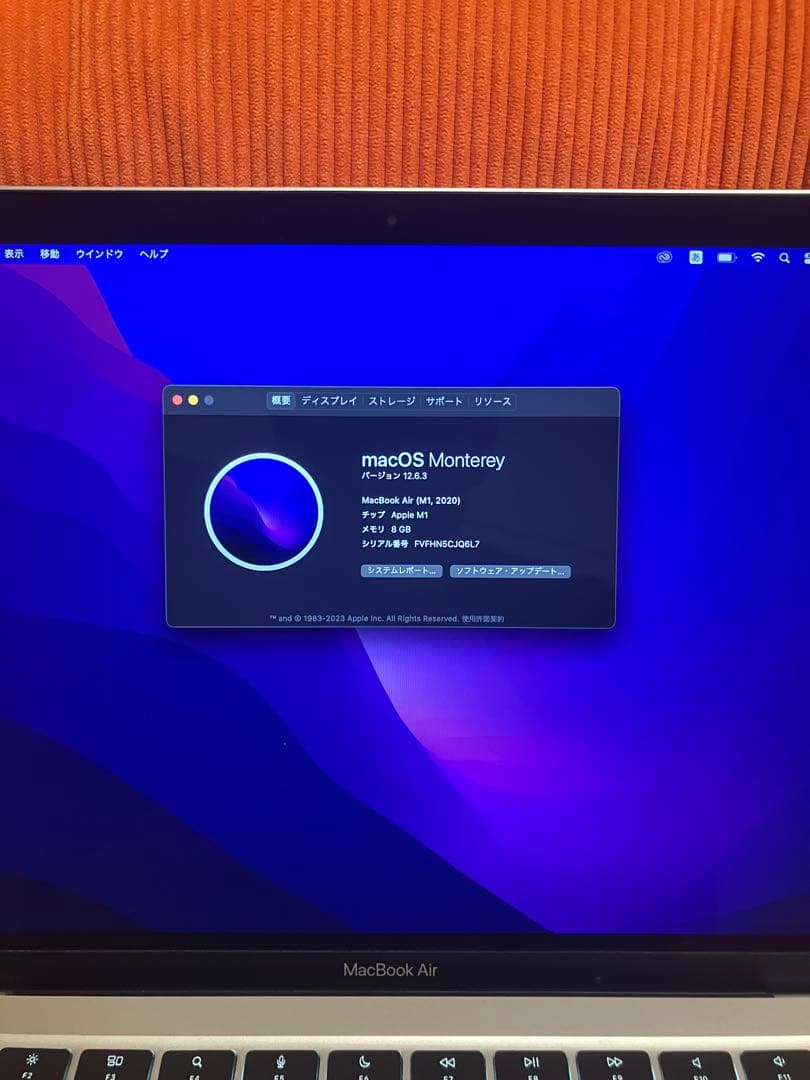This screenshot has height=1080, width=810.
Task: Open Spotlight search magnifier icon
Action: click(785, 258)
